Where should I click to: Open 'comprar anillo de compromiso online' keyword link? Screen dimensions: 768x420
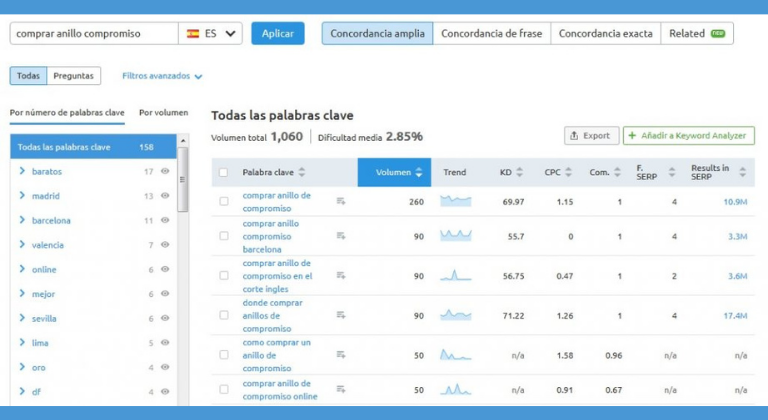pyautogui.click(x=280, y=390)
